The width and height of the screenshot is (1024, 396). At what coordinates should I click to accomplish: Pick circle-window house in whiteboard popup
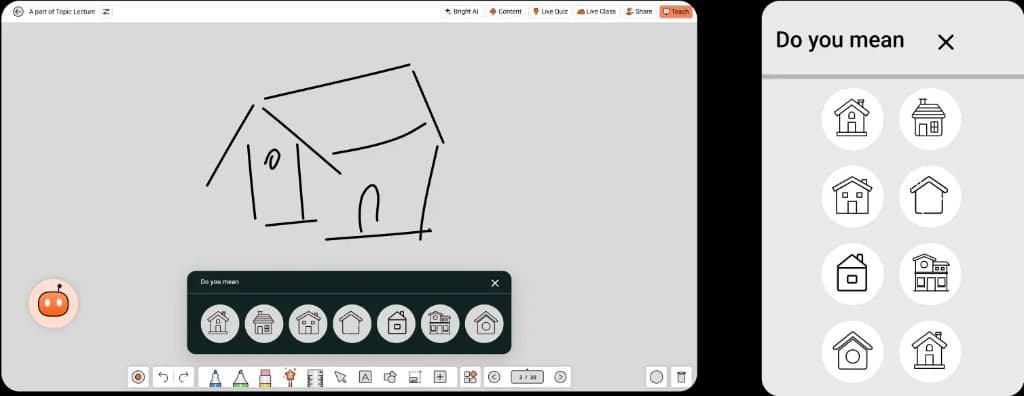coord(484,323)
